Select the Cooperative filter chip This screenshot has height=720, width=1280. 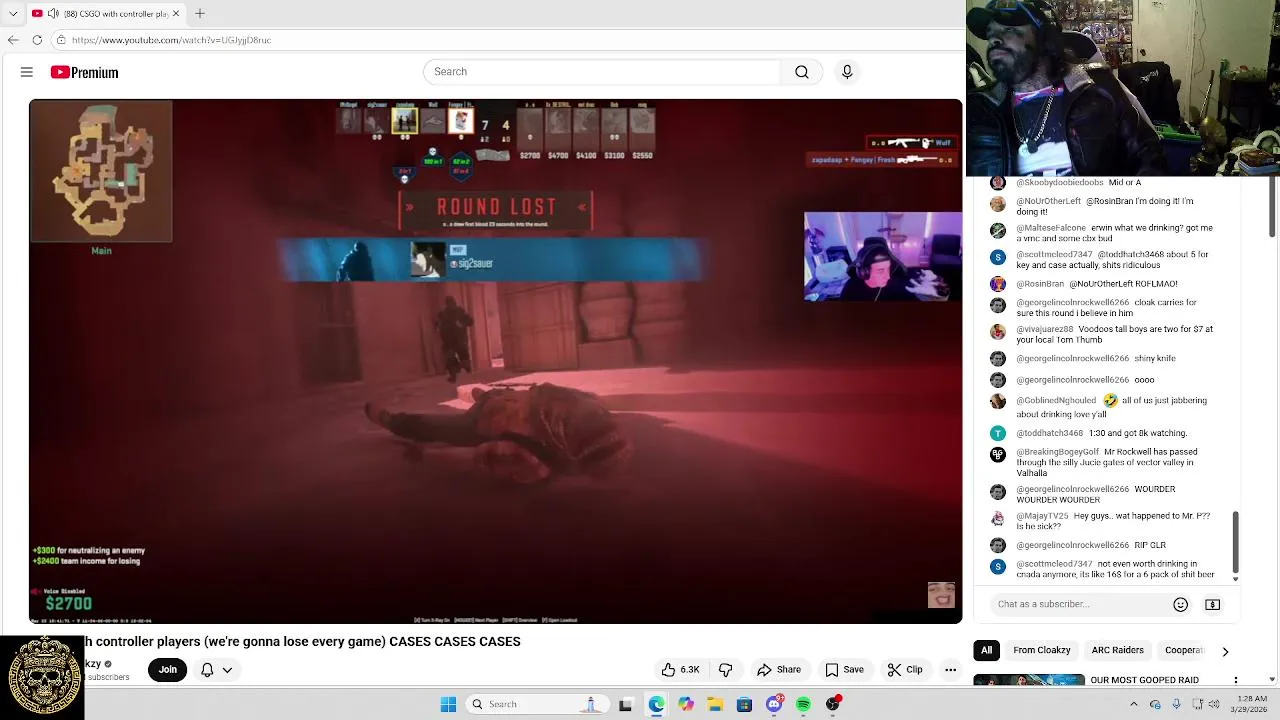(1185, 650)
